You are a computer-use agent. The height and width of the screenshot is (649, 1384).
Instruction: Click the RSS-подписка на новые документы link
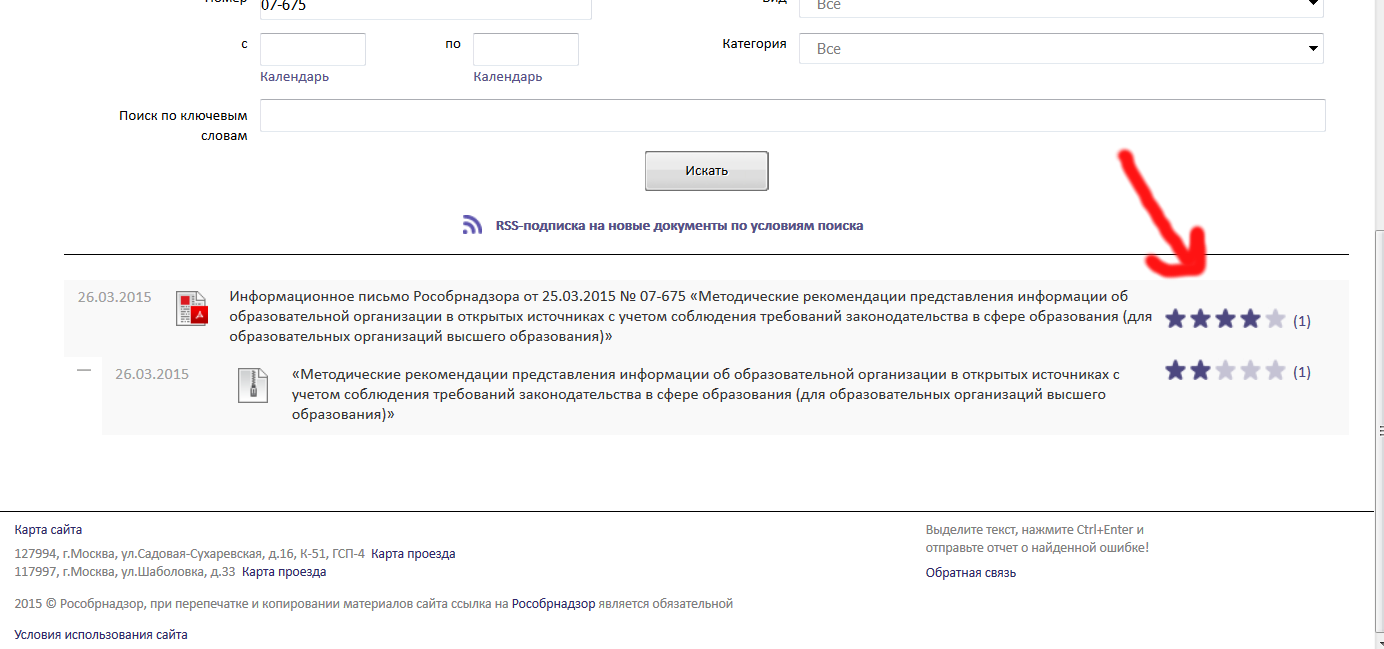click(x=679, y=226)
